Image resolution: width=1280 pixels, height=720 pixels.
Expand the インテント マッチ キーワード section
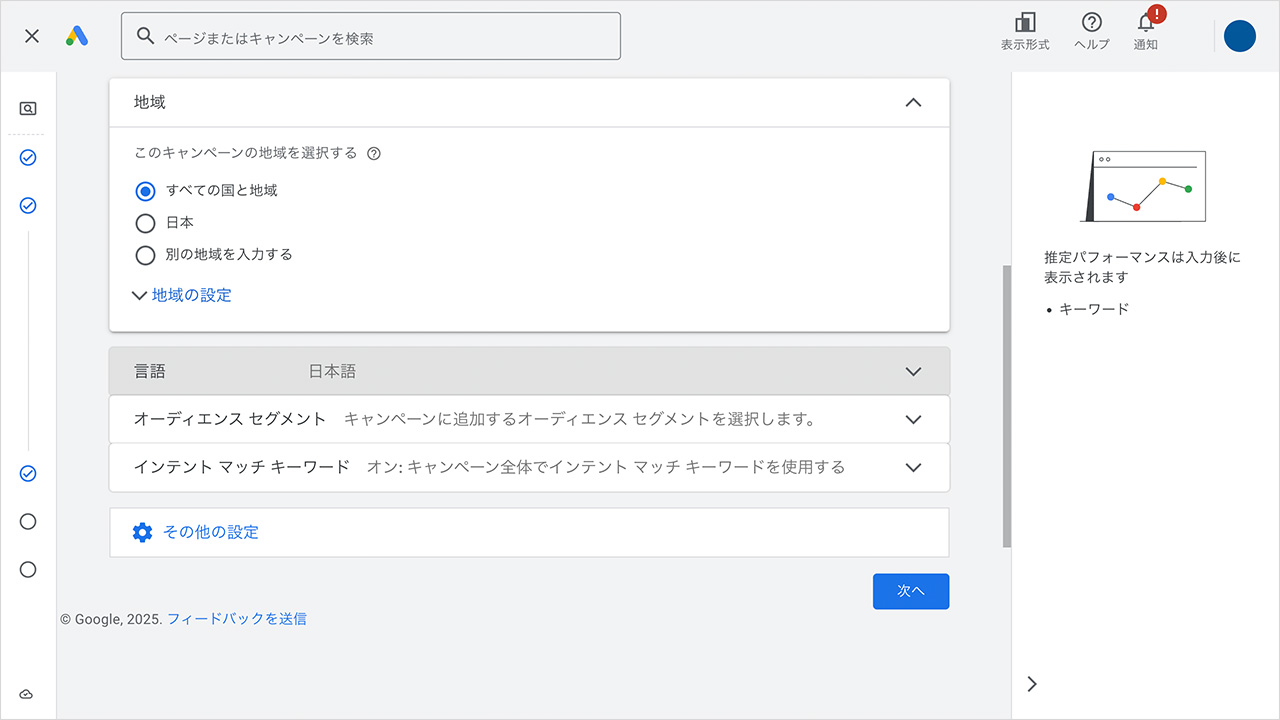tap(912, 467)
